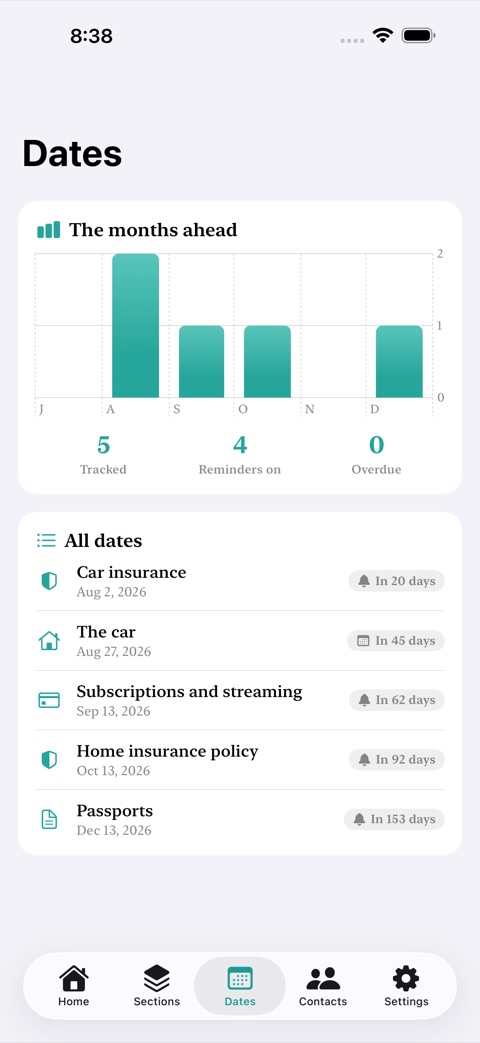Image resolution: width=480 pixels, height=1043 pixels.
Task: Tap the document icon beside Passports
Action: (x=49, y=820)
